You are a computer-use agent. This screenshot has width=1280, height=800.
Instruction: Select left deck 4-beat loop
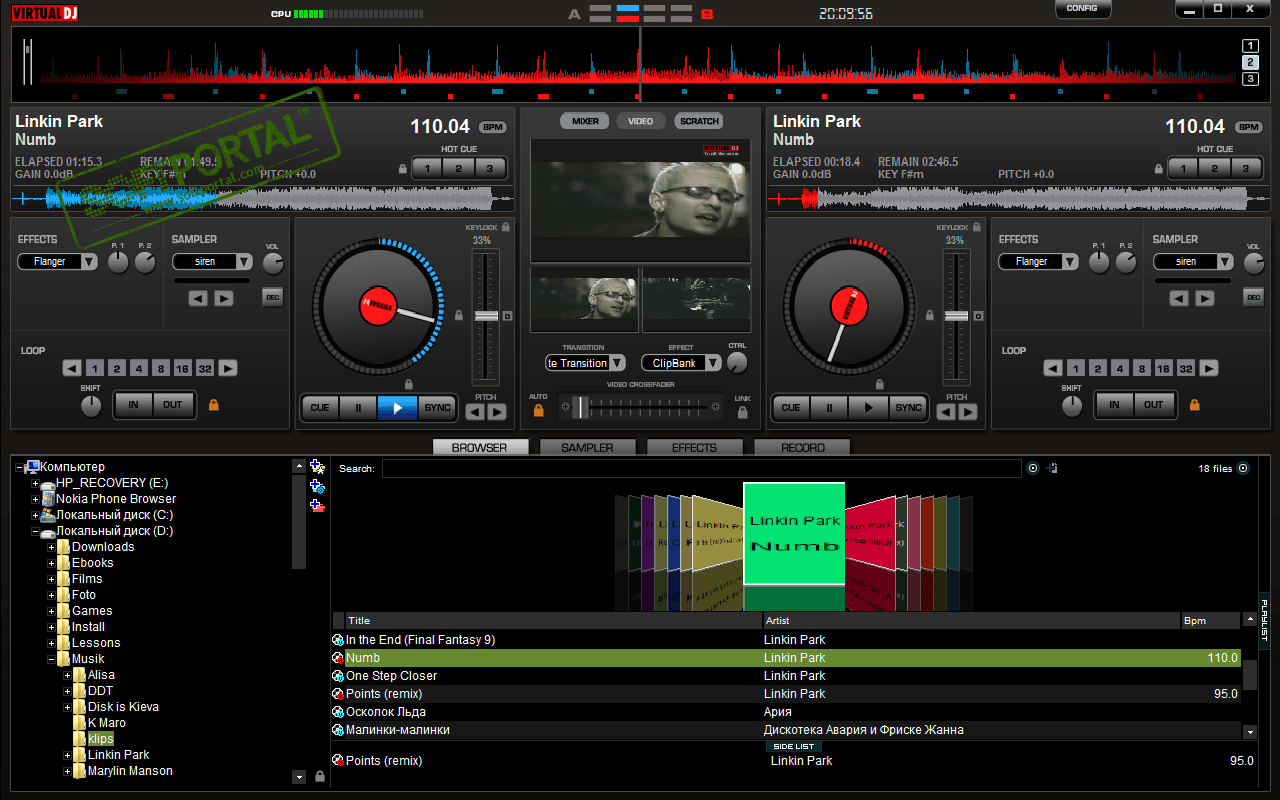(138, 368)
